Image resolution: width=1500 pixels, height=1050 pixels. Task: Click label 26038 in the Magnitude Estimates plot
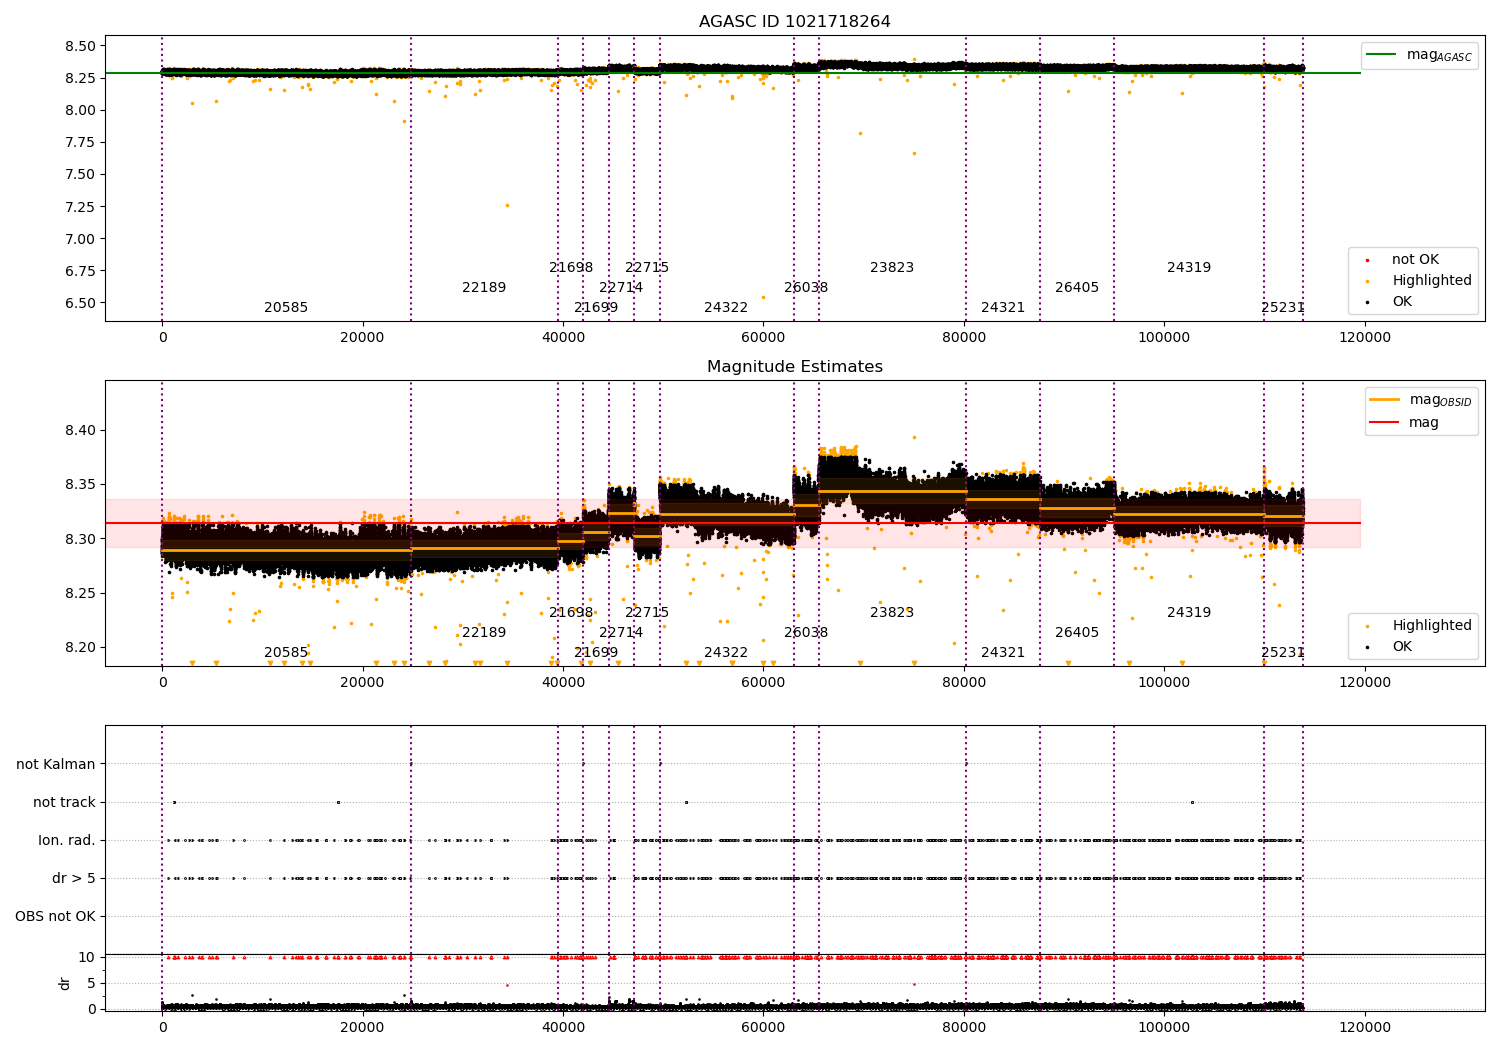[806, 633]
